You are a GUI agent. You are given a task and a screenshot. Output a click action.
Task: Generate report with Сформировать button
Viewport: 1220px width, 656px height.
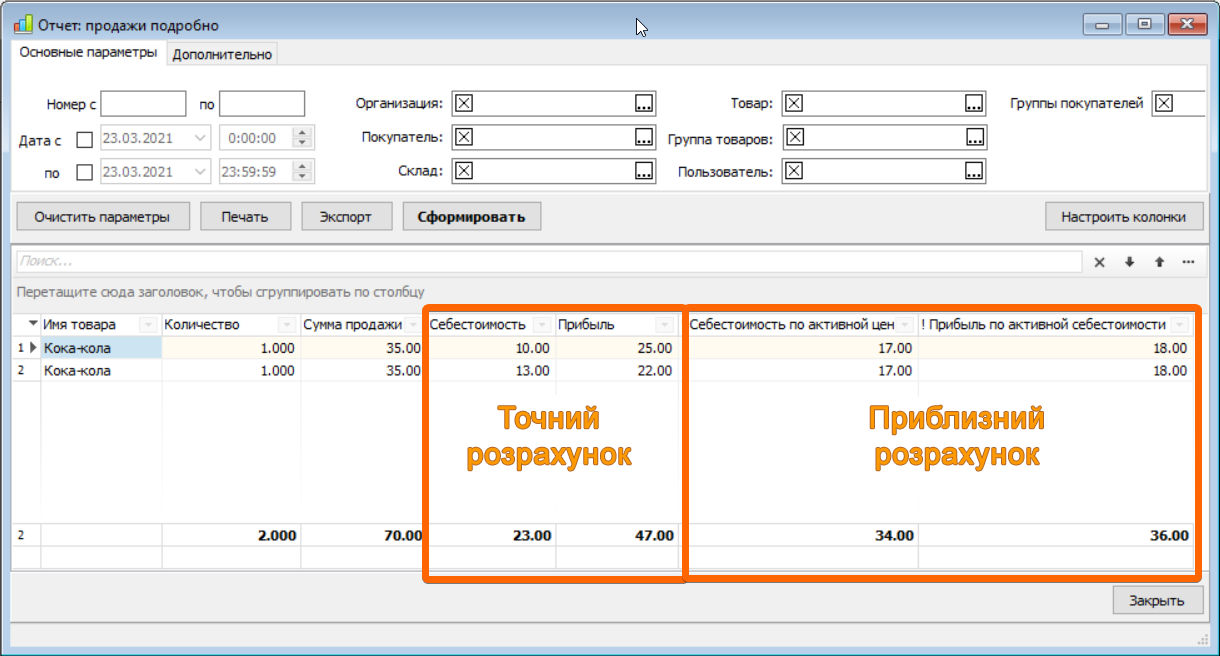[x=472, y=216]
